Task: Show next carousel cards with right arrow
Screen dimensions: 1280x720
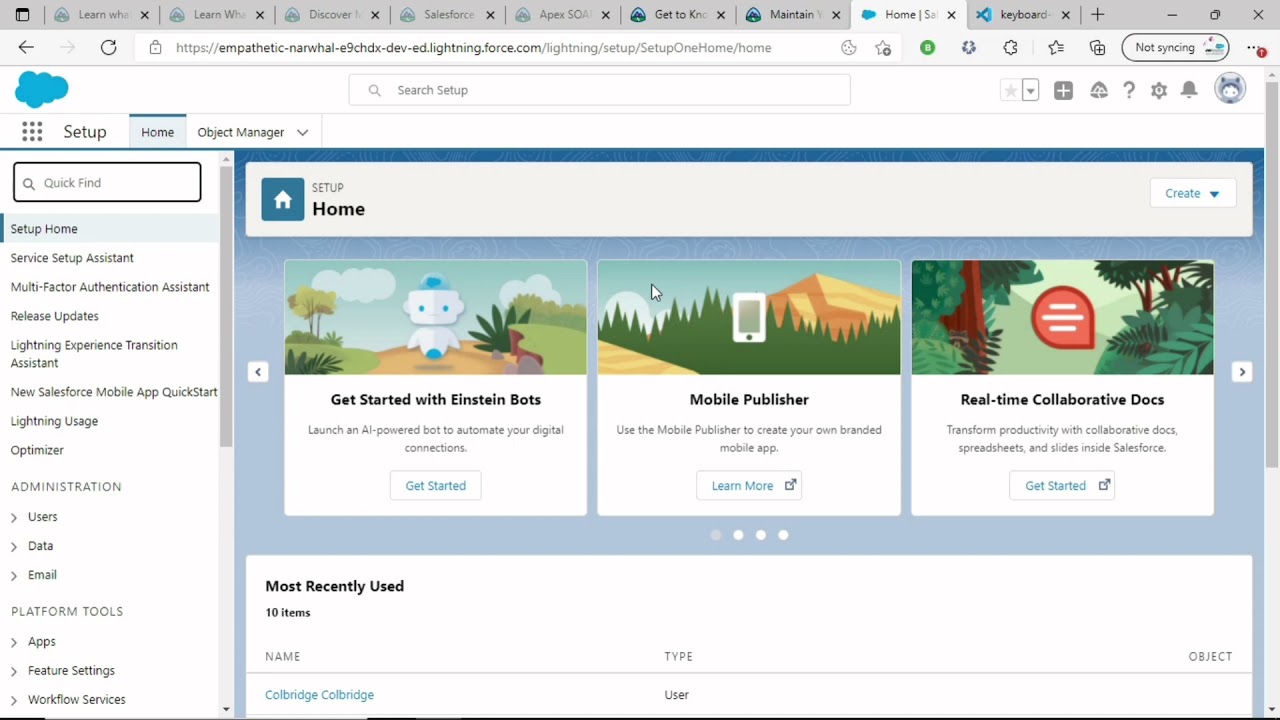Action: point(1242,372)
